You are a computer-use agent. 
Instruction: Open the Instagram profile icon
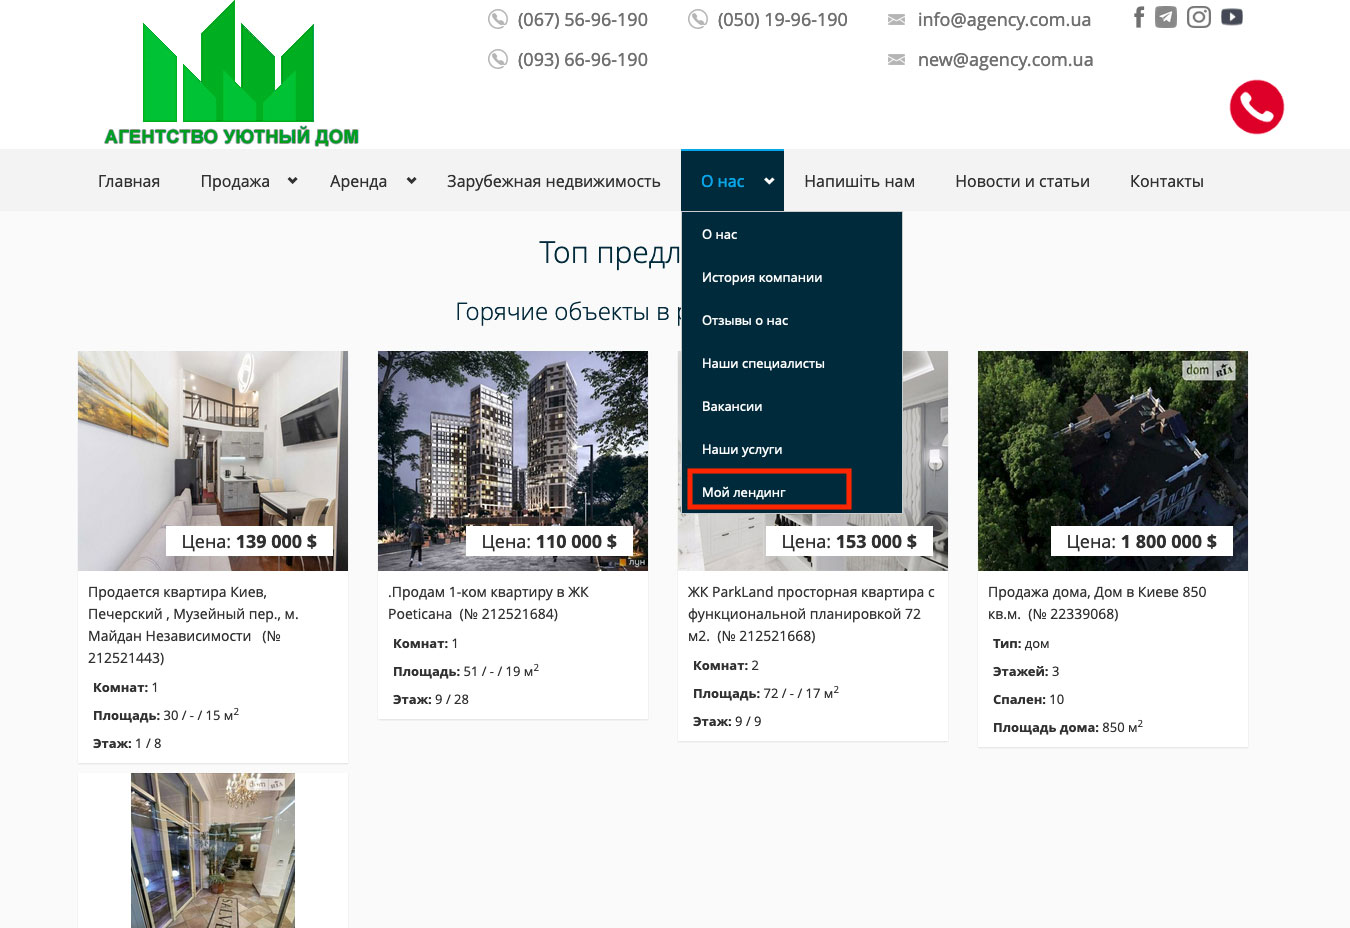(1199, 17)
